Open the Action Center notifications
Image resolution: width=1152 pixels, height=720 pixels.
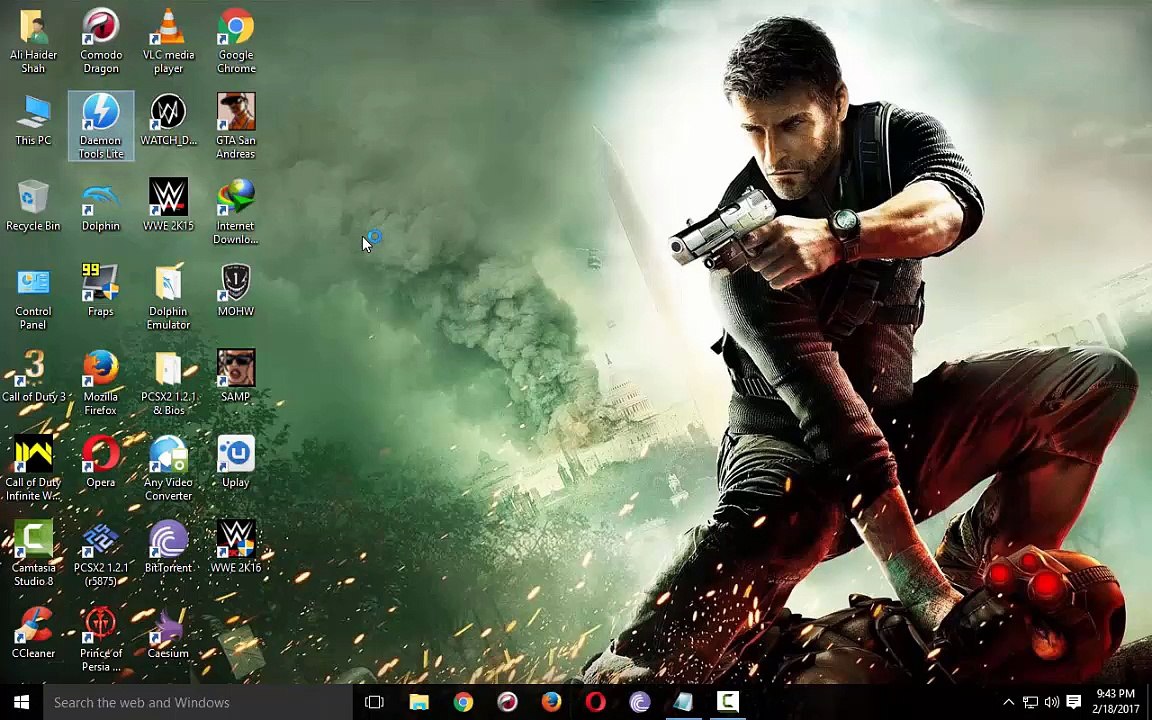coord(1073,702)
